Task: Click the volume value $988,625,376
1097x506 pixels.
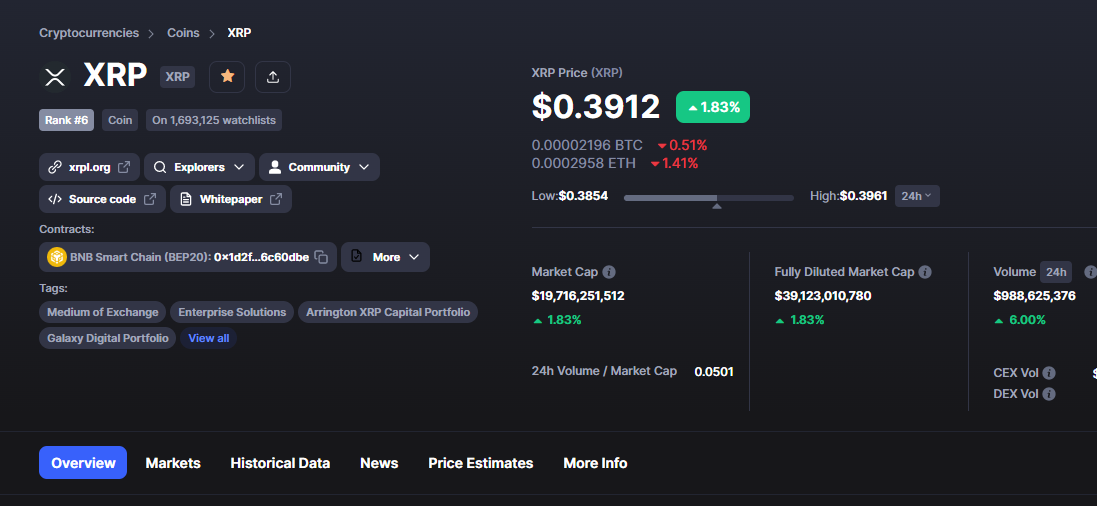Action: pos(1035,295)
